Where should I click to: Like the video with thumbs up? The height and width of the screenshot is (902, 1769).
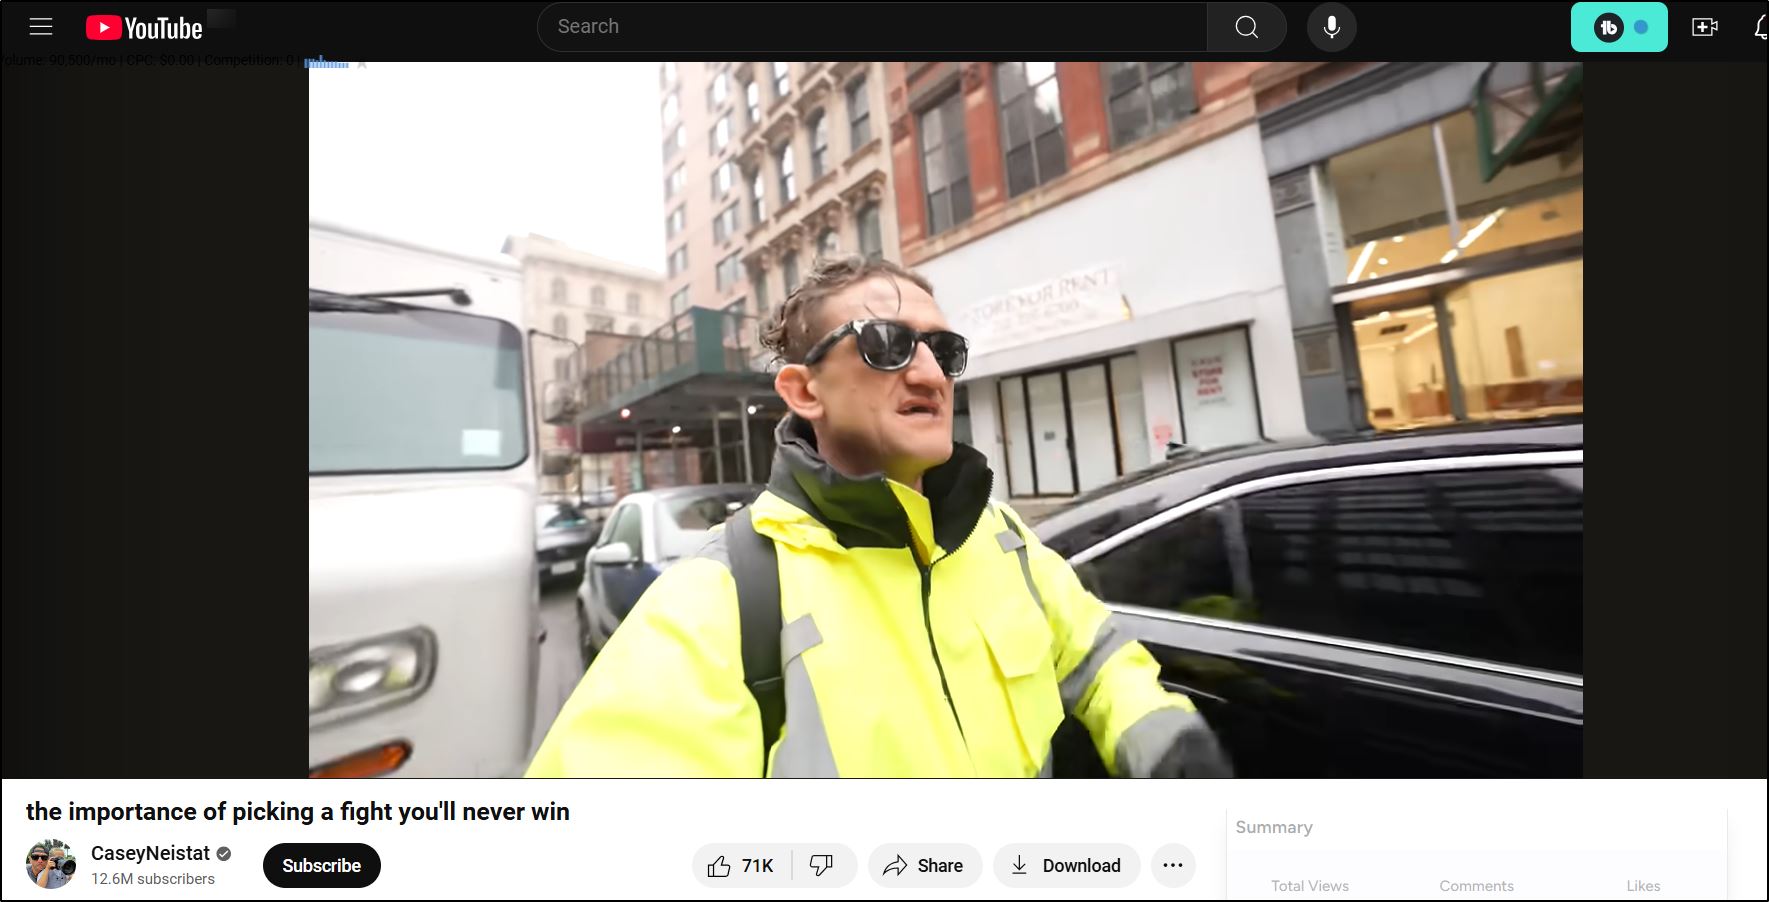(x=741, y=866)
